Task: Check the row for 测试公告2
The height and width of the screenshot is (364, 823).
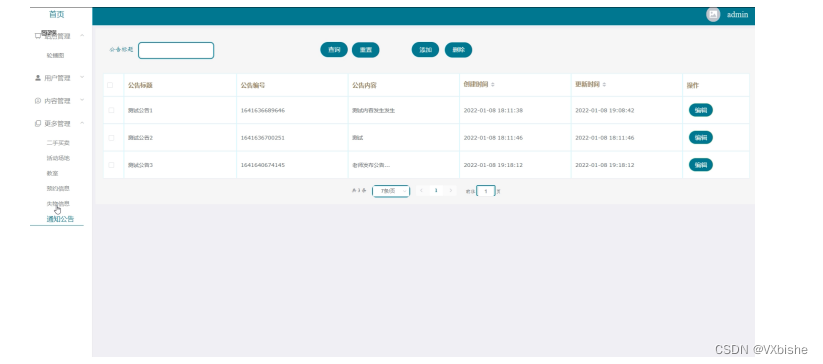Action: point(111,137)
